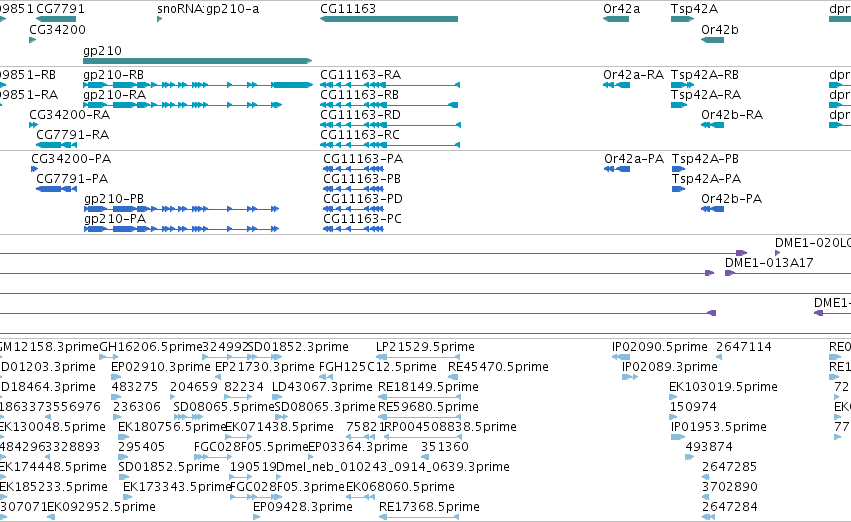
Task: Select the Or42a-PA protein feature
Action: point(617,169)
